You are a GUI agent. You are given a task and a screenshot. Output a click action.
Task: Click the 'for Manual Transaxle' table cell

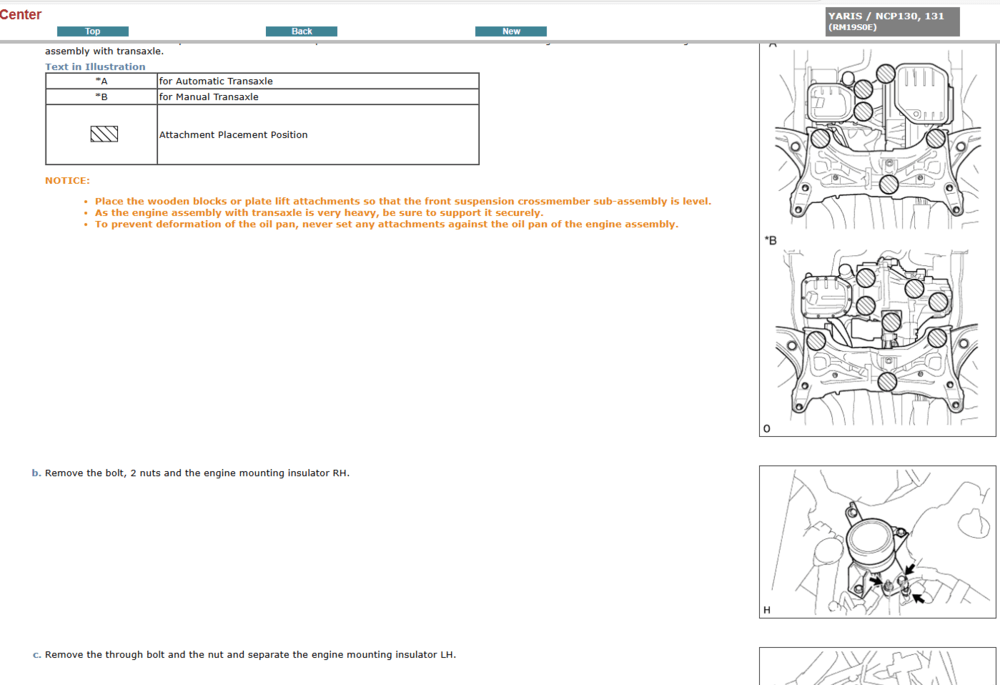pyautogui.click(x=209, y=97)
